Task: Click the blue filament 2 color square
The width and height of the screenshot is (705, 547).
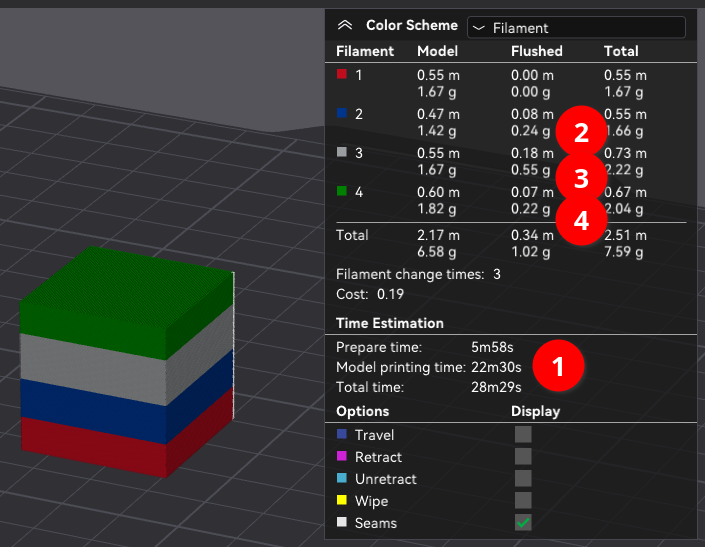Action: [x=342, y=114]
